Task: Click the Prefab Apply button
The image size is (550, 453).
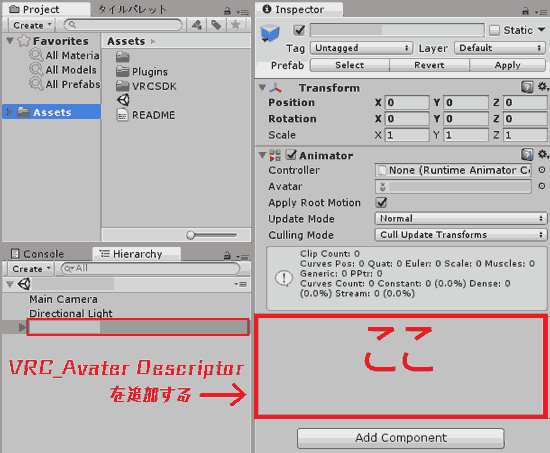Action: (x=508, y=65)
